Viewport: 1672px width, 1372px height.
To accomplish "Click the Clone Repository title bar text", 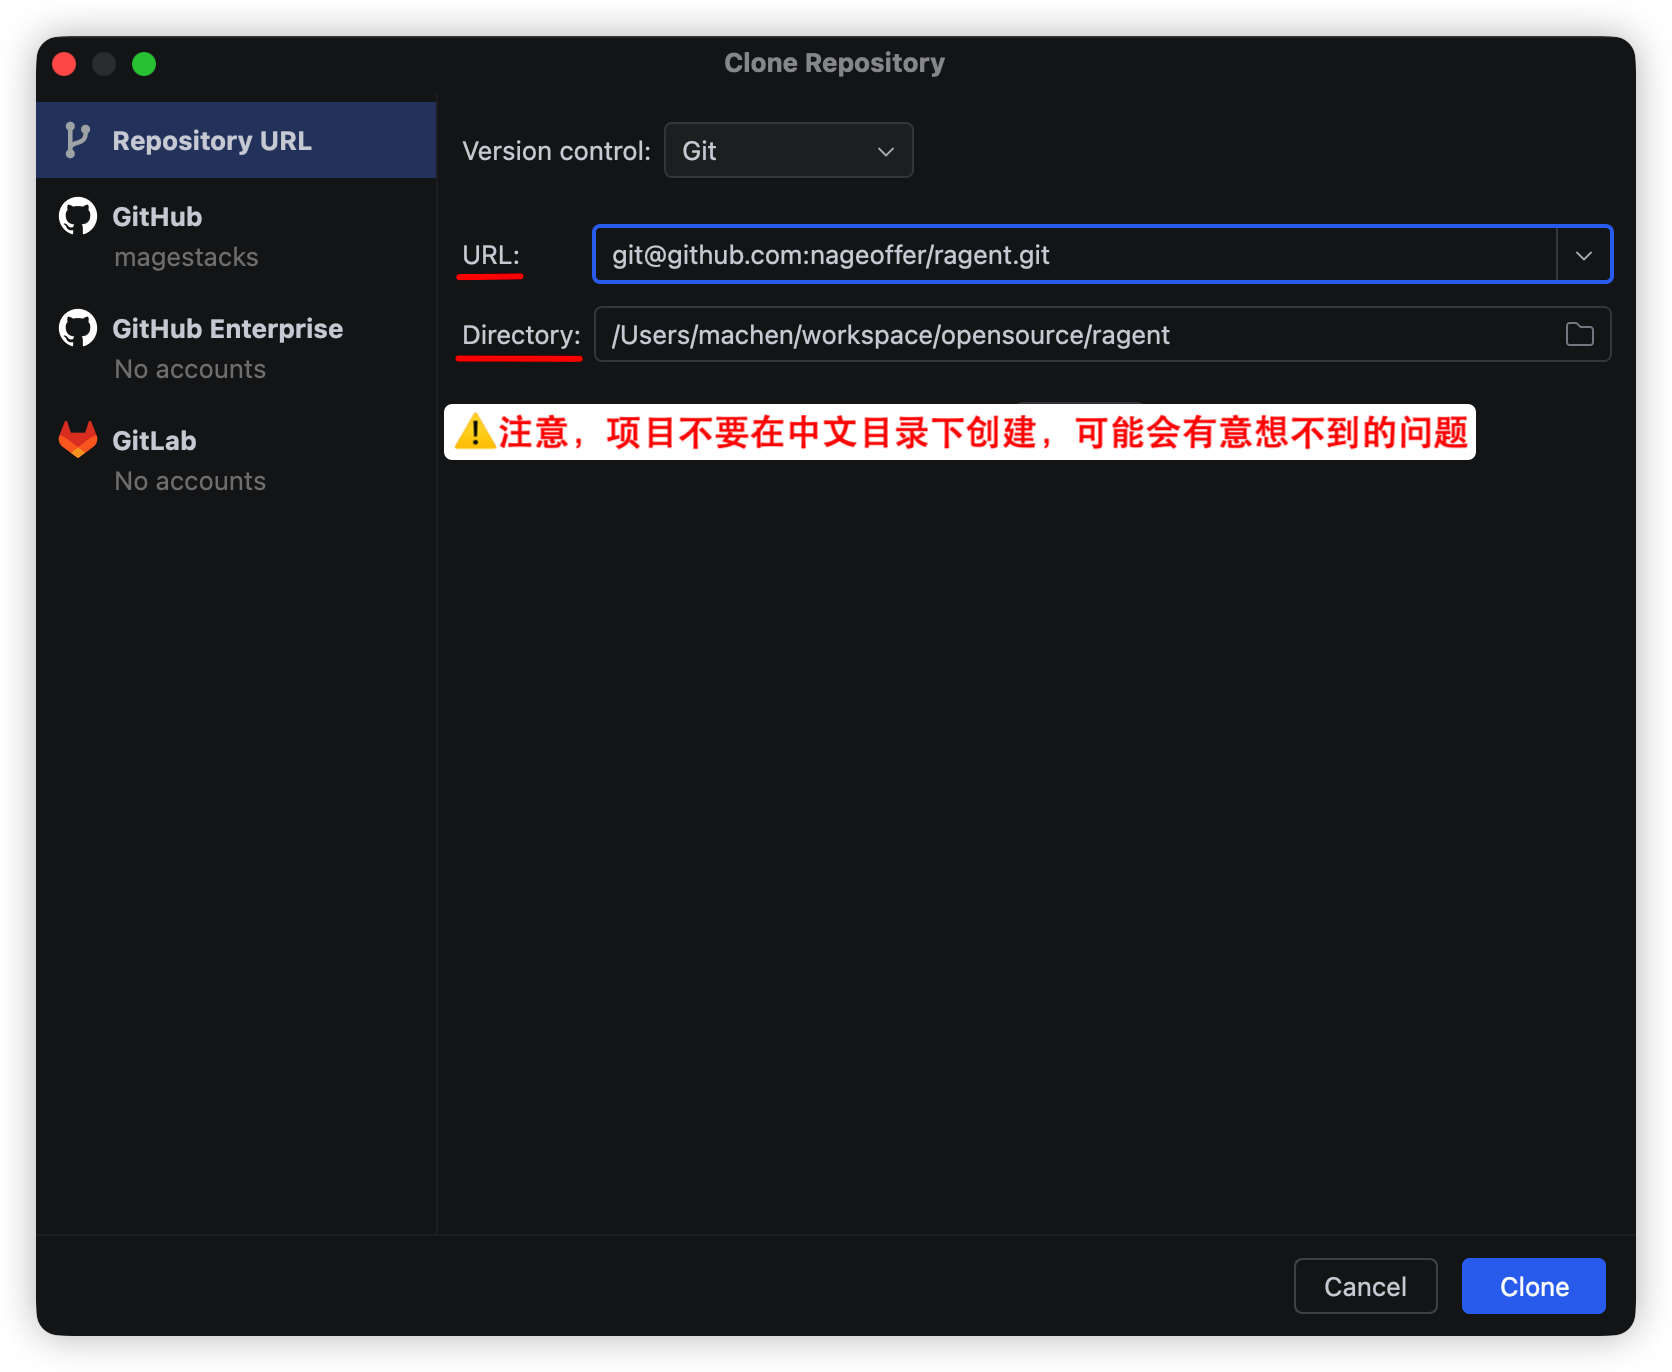I will [x=834, y=63].
